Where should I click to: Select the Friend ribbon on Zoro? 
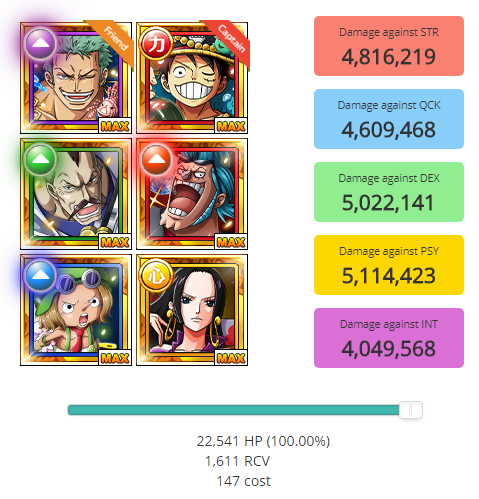pyautogui.click(x=111, y=43)
